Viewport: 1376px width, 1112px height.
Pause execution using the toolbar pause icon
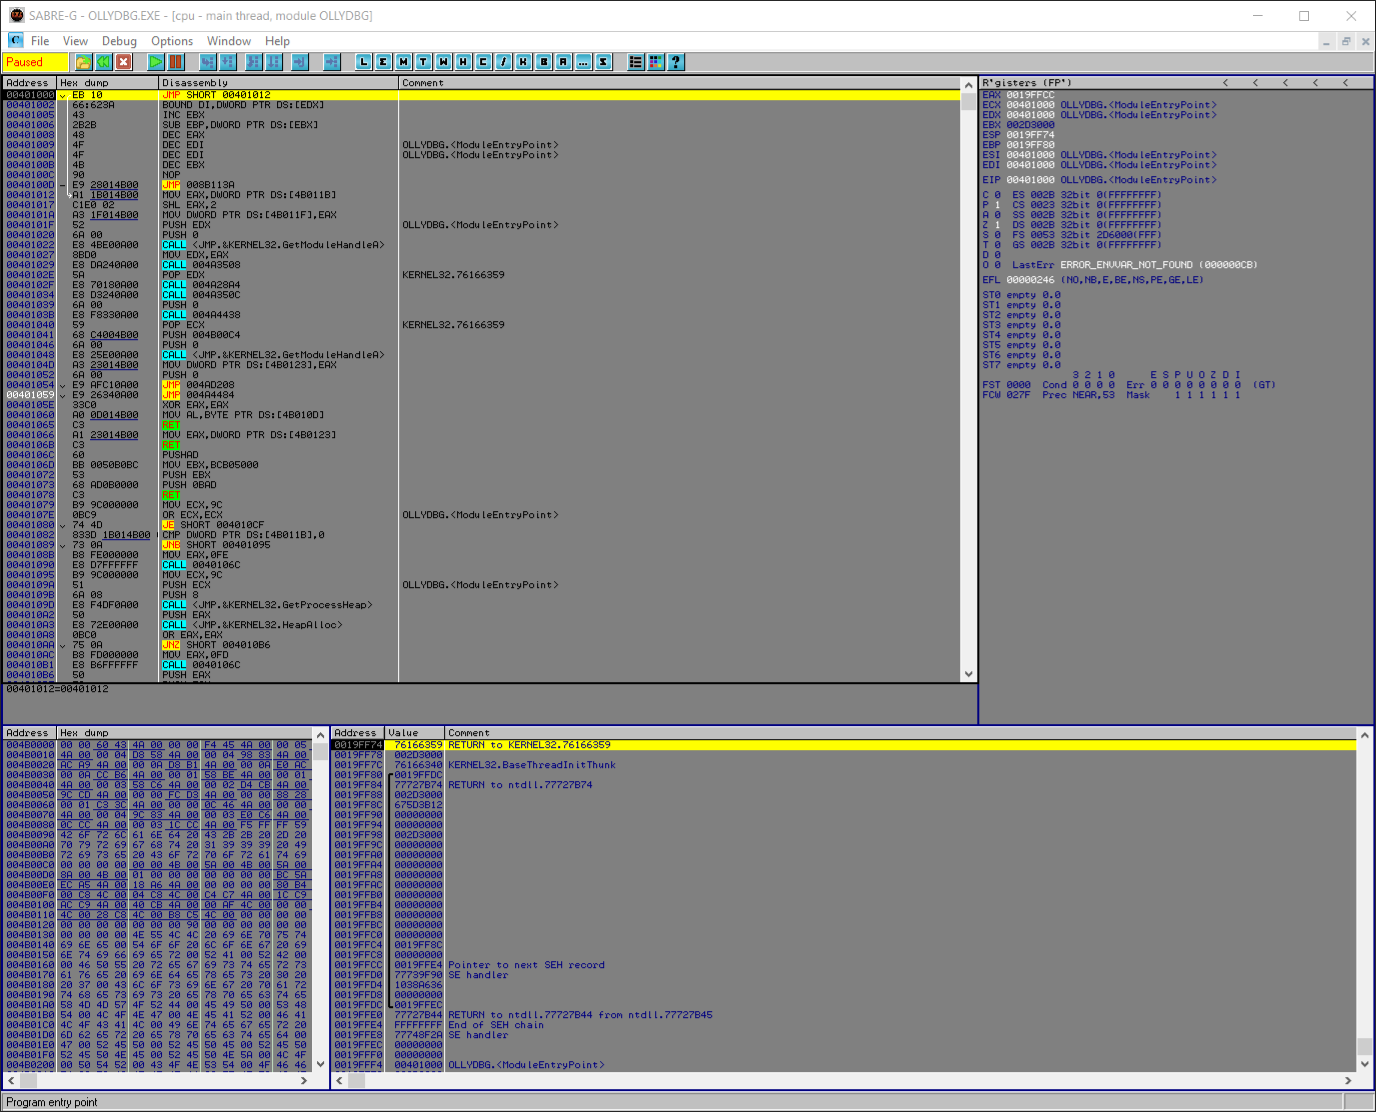tap(176, 62)
